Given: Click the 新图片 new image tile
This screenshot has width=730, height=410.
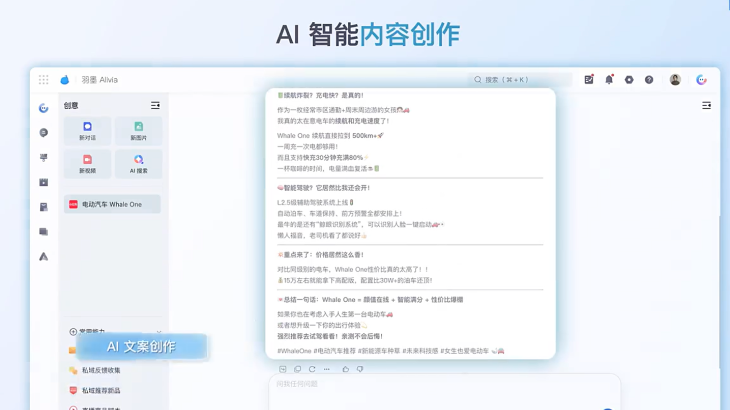Looking at the screenshot, I should (x=139, y=131).
